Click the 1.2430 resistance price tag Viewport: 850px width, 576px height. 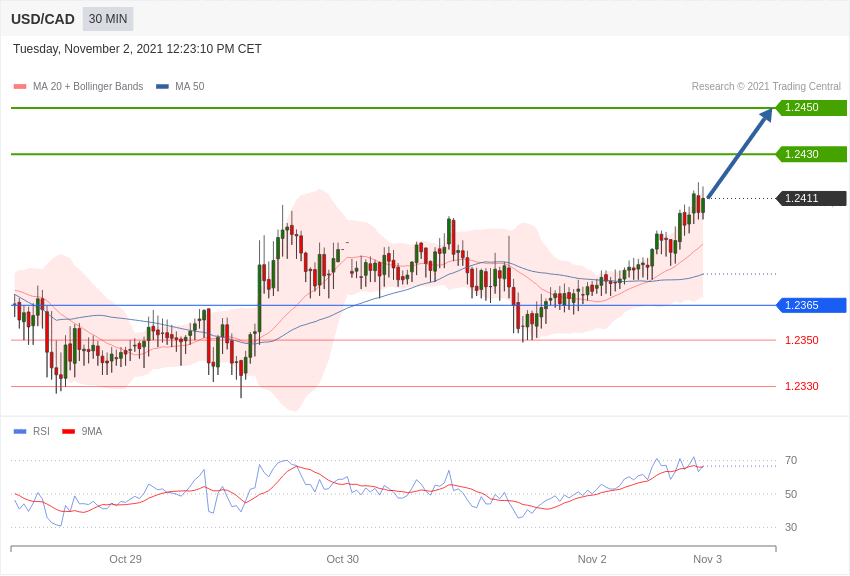click(x=811, y=154)
